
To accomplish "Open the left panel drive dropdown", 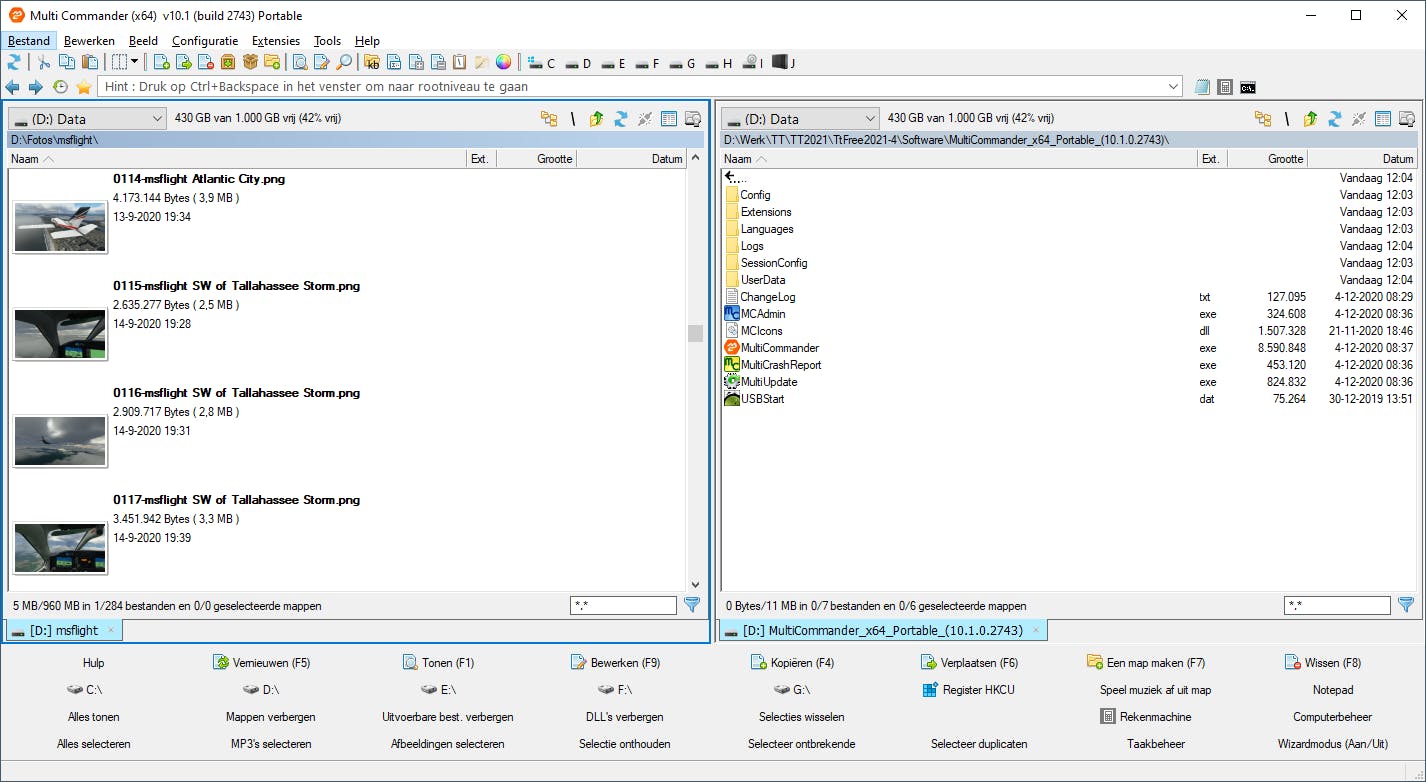I will (87, 119).
